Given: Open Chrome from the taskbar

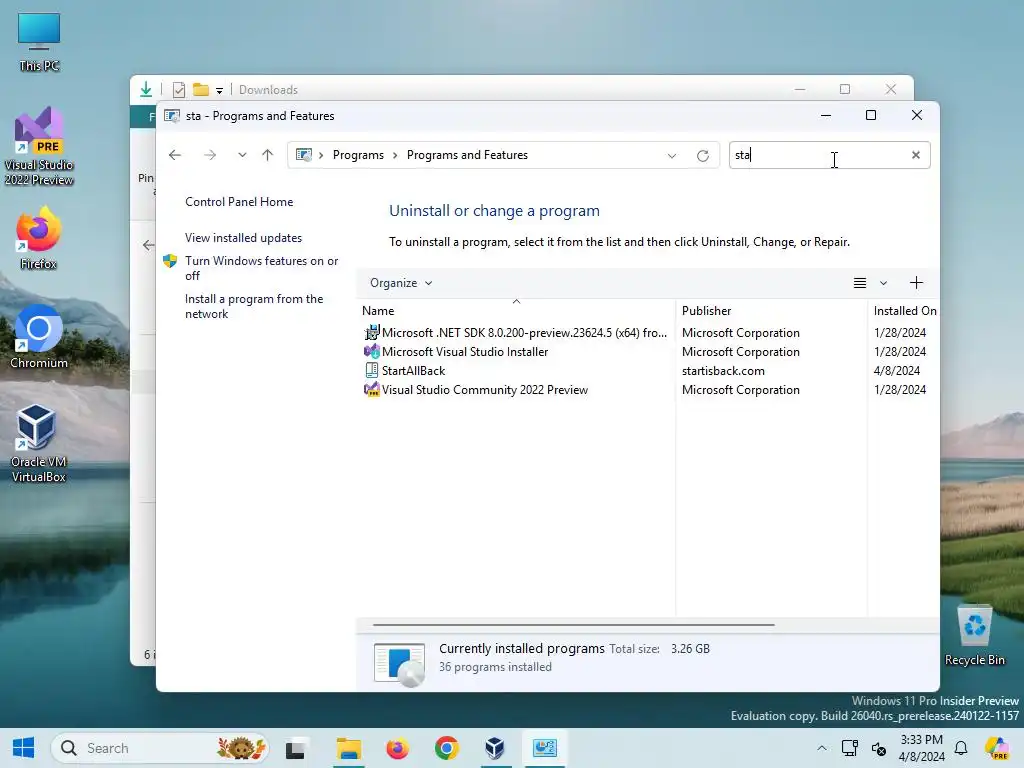Looking at the screenshot, I should 447,748.
